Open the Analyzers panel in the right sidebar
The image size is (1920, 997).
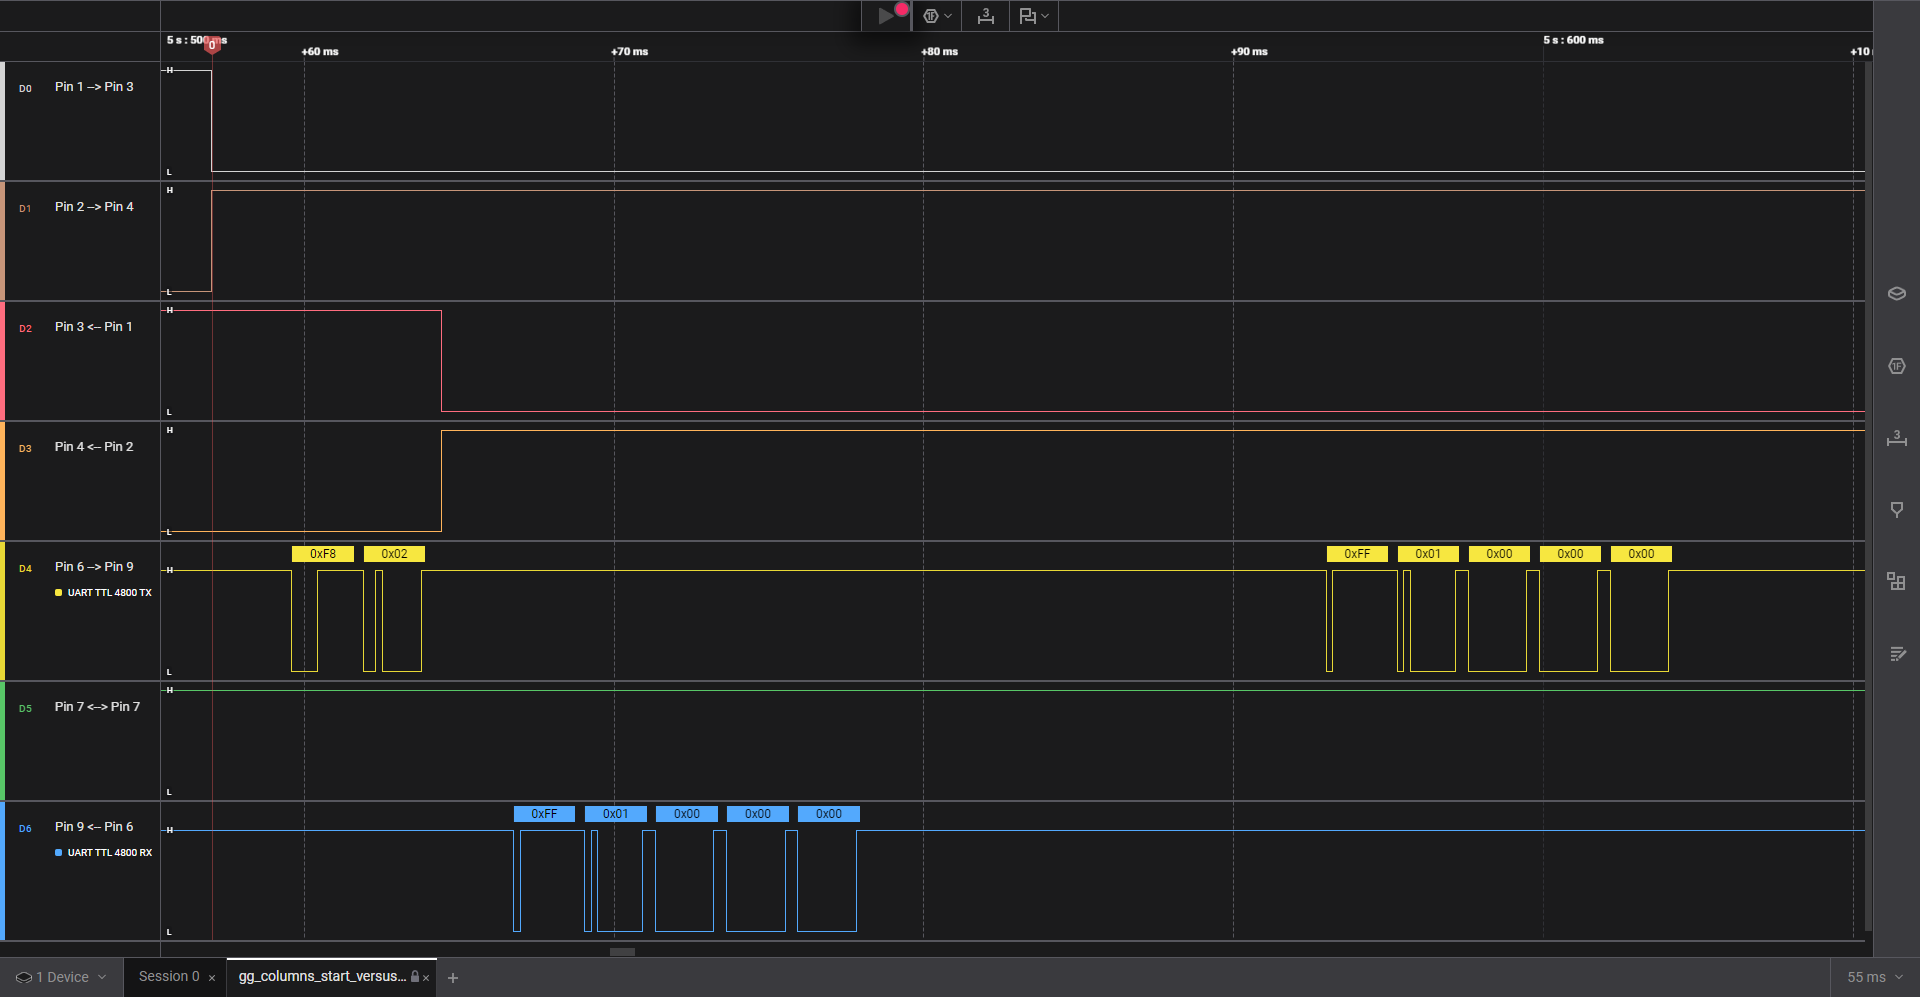[1896, 366]
